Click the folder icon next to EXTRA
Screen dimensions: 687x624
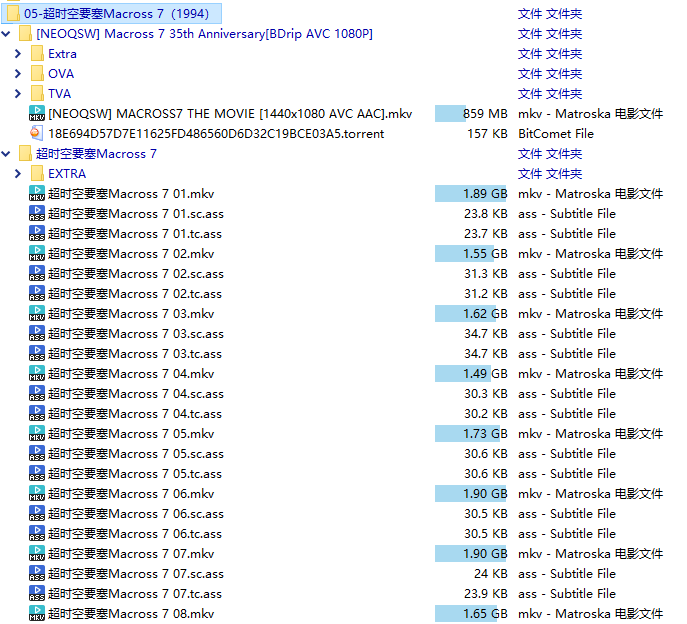(x=37, y=174)
